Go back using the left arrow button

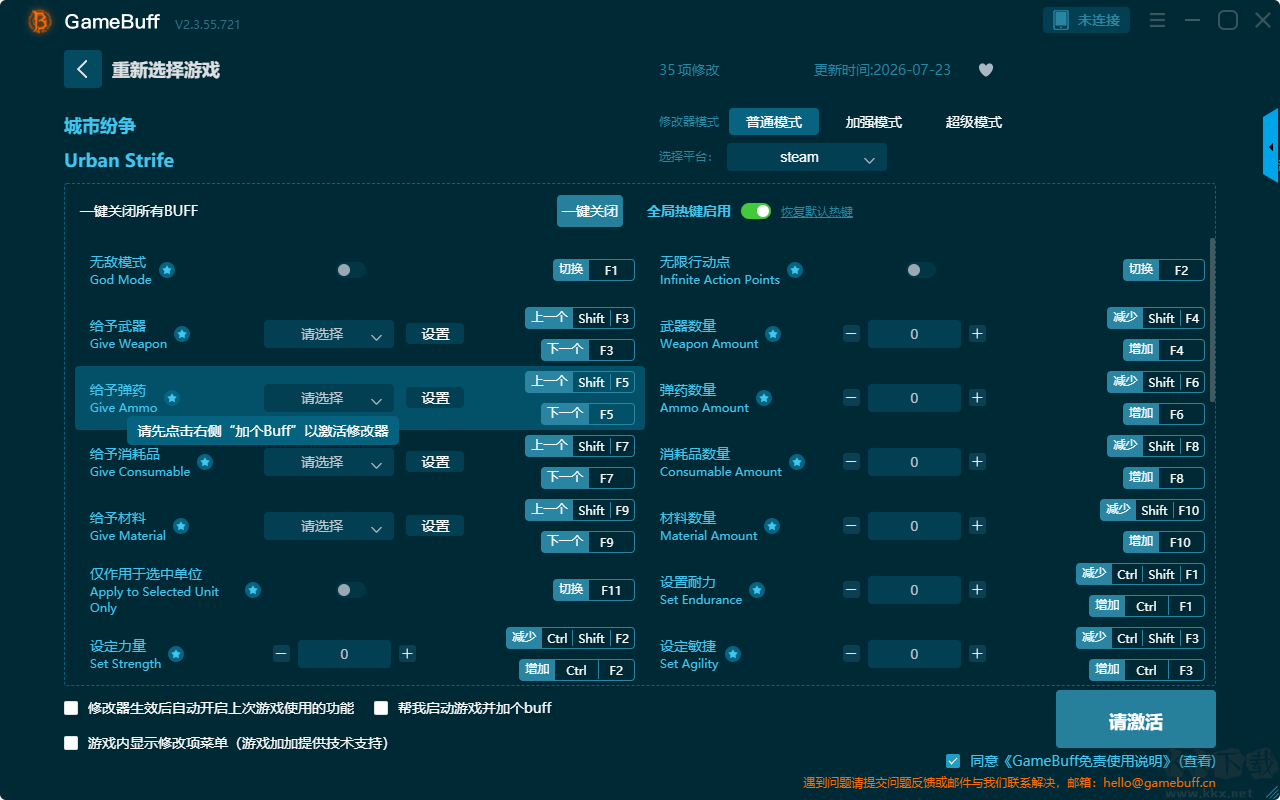[x=83, y=69]
